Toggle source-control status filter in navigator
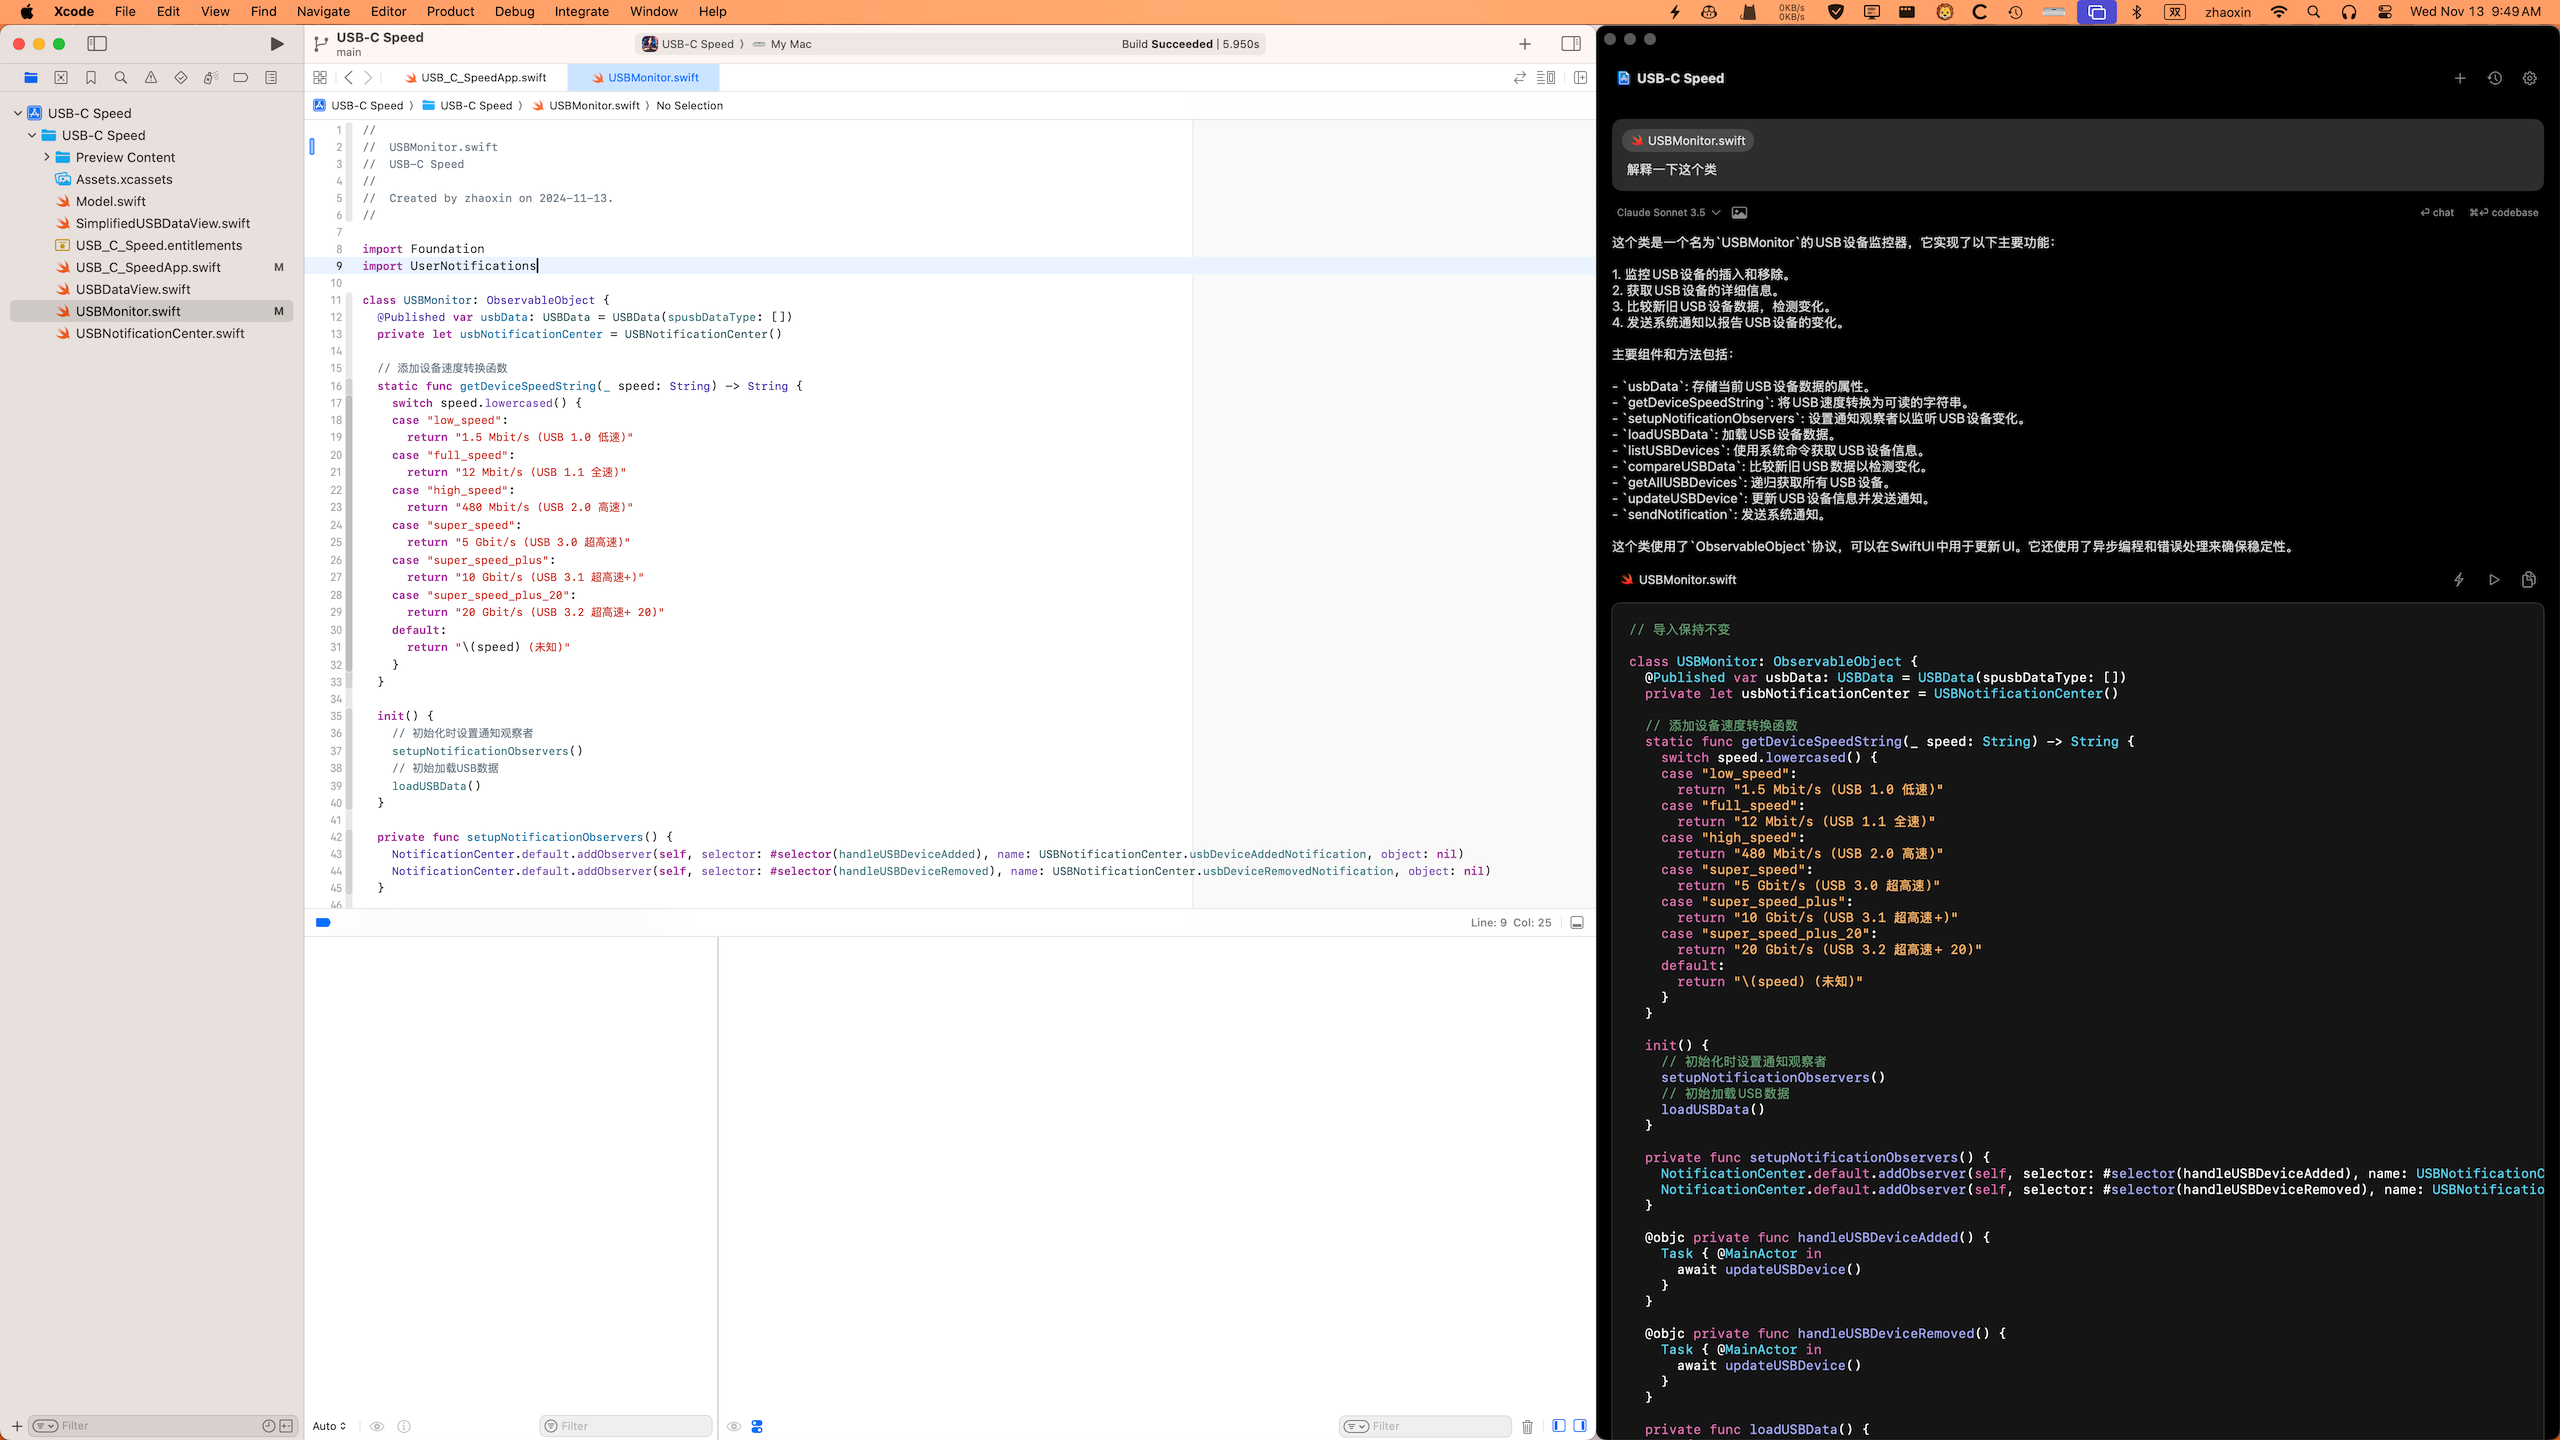 pos(286,1426)
